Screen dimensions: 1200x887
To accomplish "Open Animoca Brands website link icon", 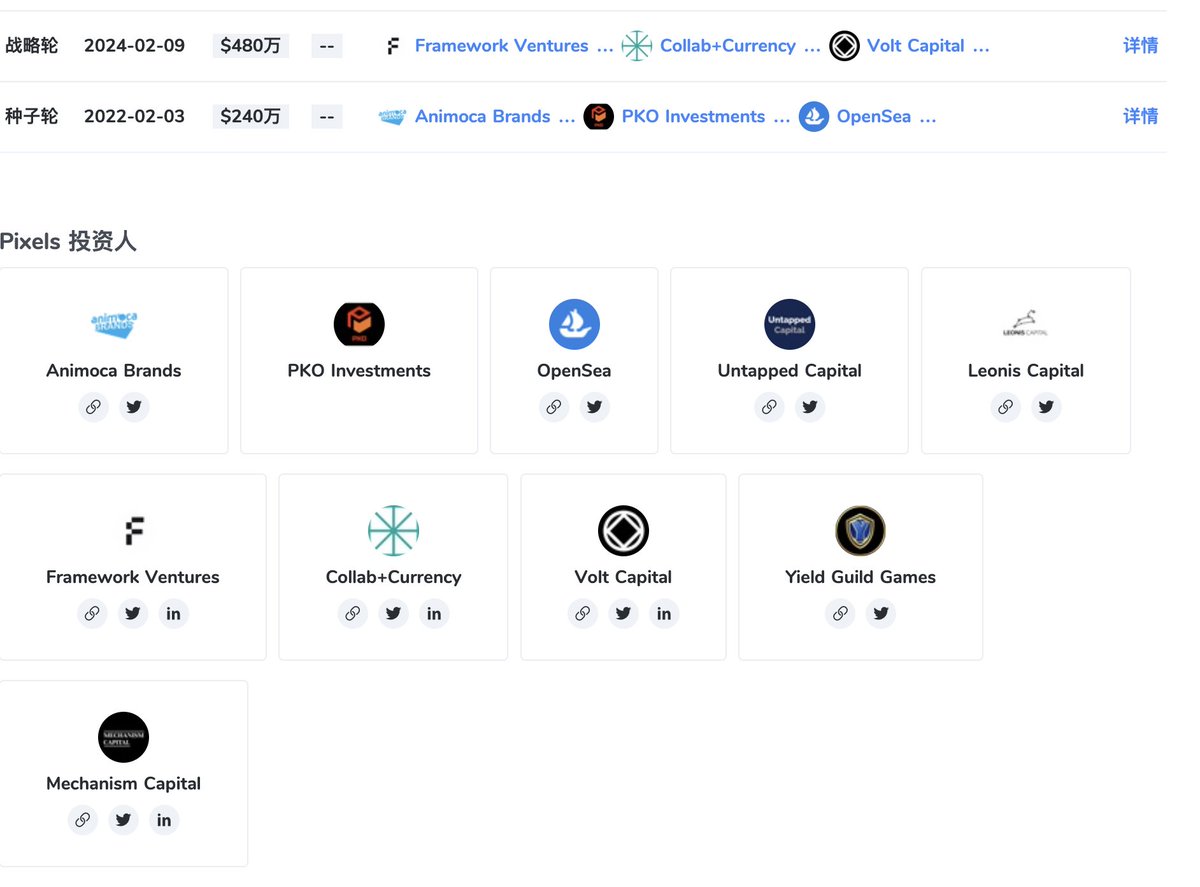I will pos(93,407).
